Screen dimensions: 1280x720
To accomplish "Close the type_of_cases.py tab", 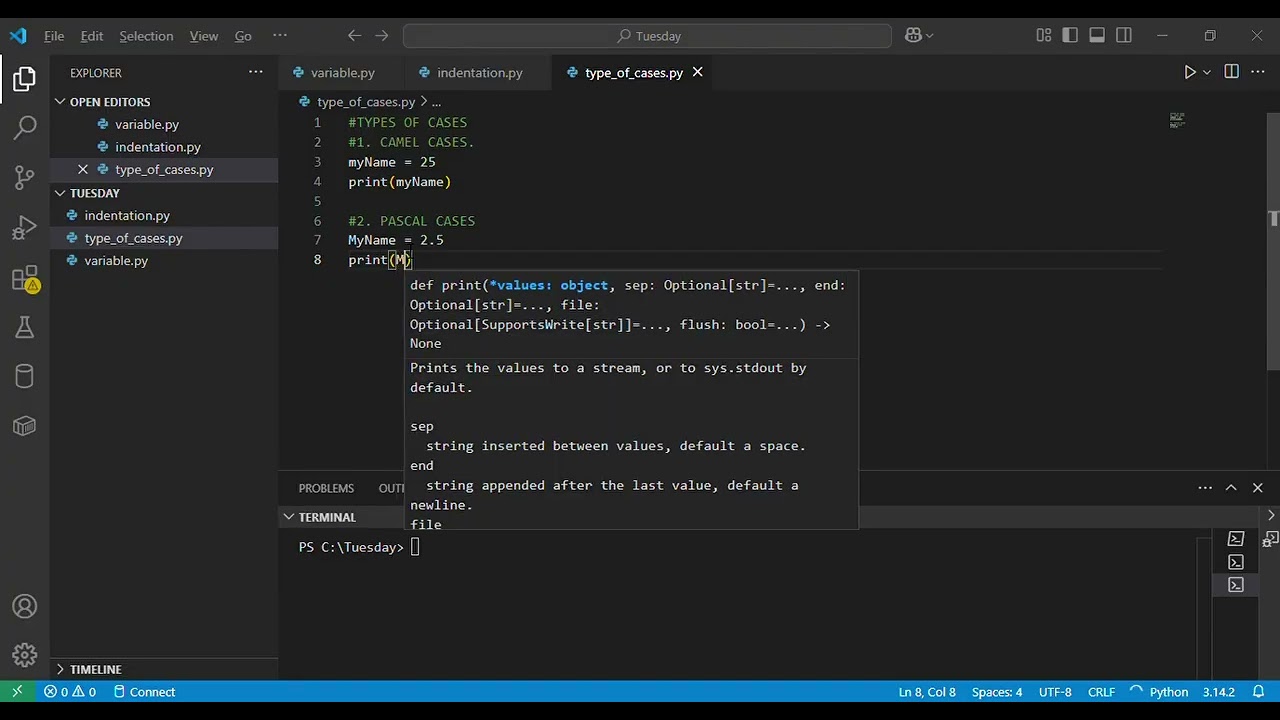I will coord(698,72).
